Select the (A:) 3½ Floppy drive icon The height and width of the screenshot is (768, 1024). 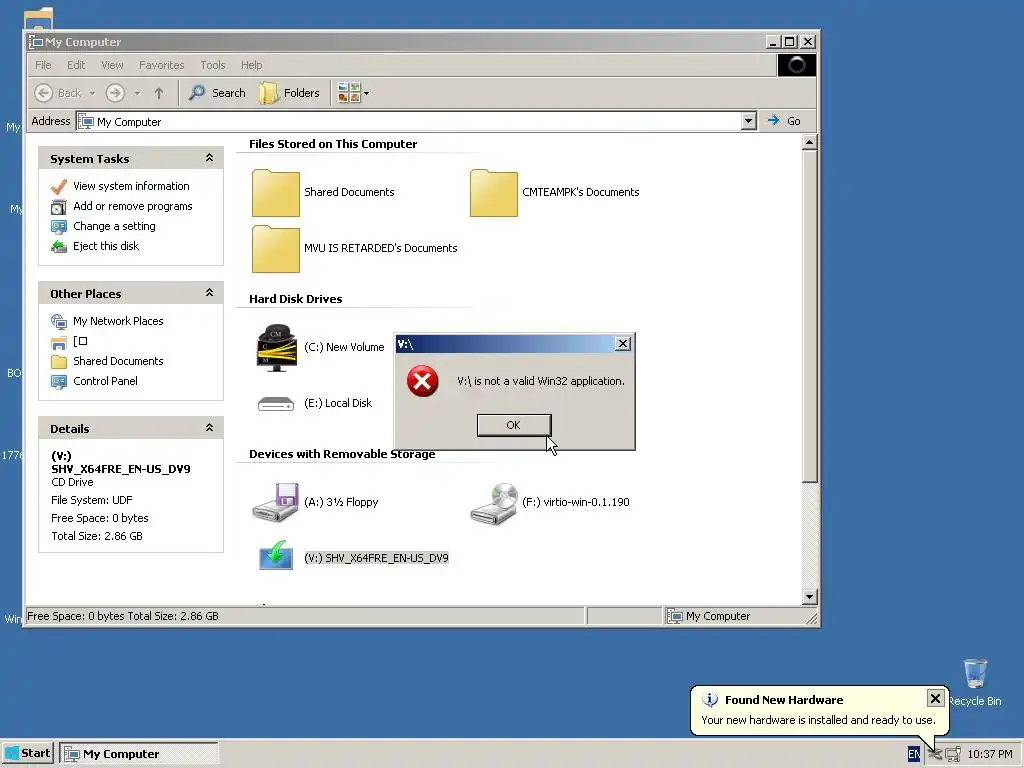pos(276,502)
